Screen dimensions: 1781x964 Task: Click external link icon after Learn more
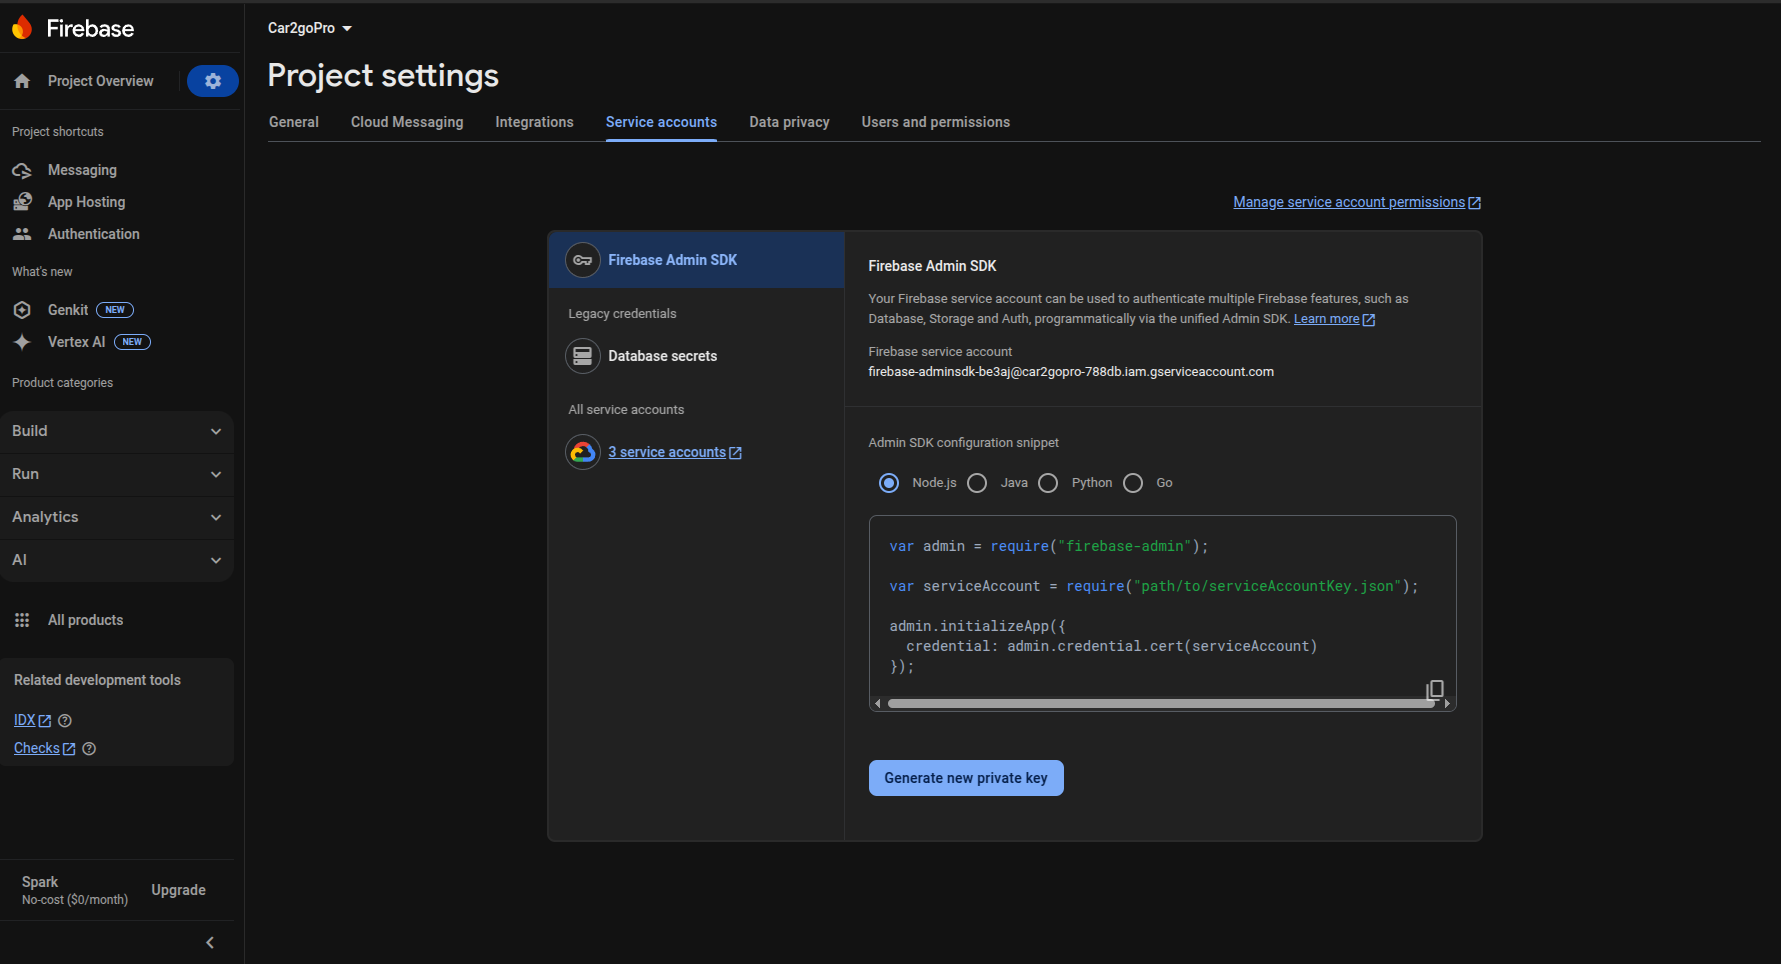[1369, 320]
